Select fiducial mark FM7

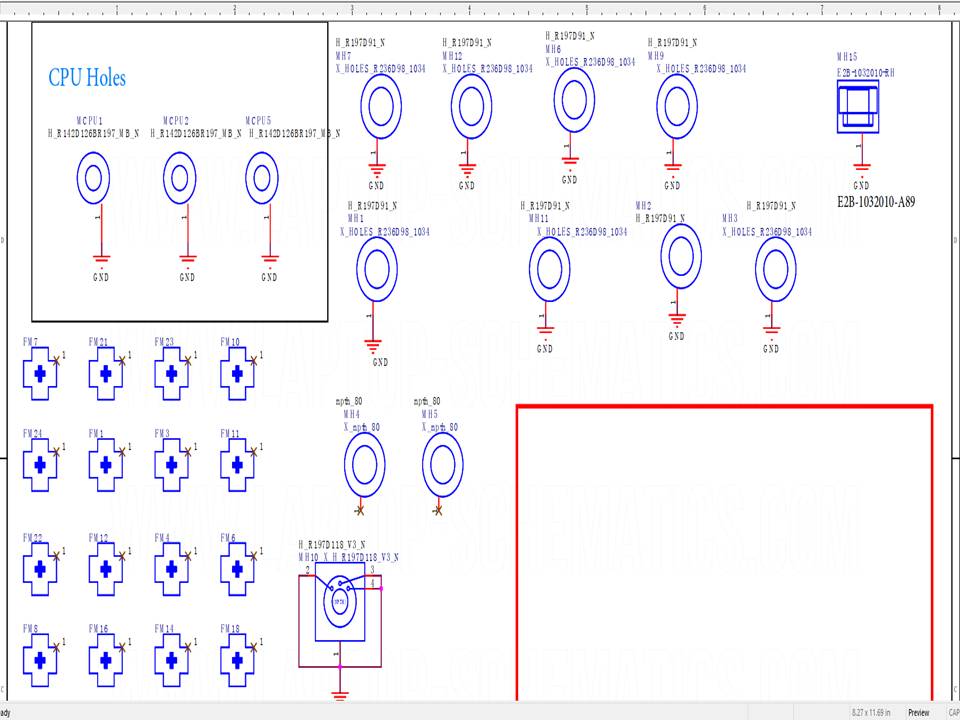[x=40, y=373]
